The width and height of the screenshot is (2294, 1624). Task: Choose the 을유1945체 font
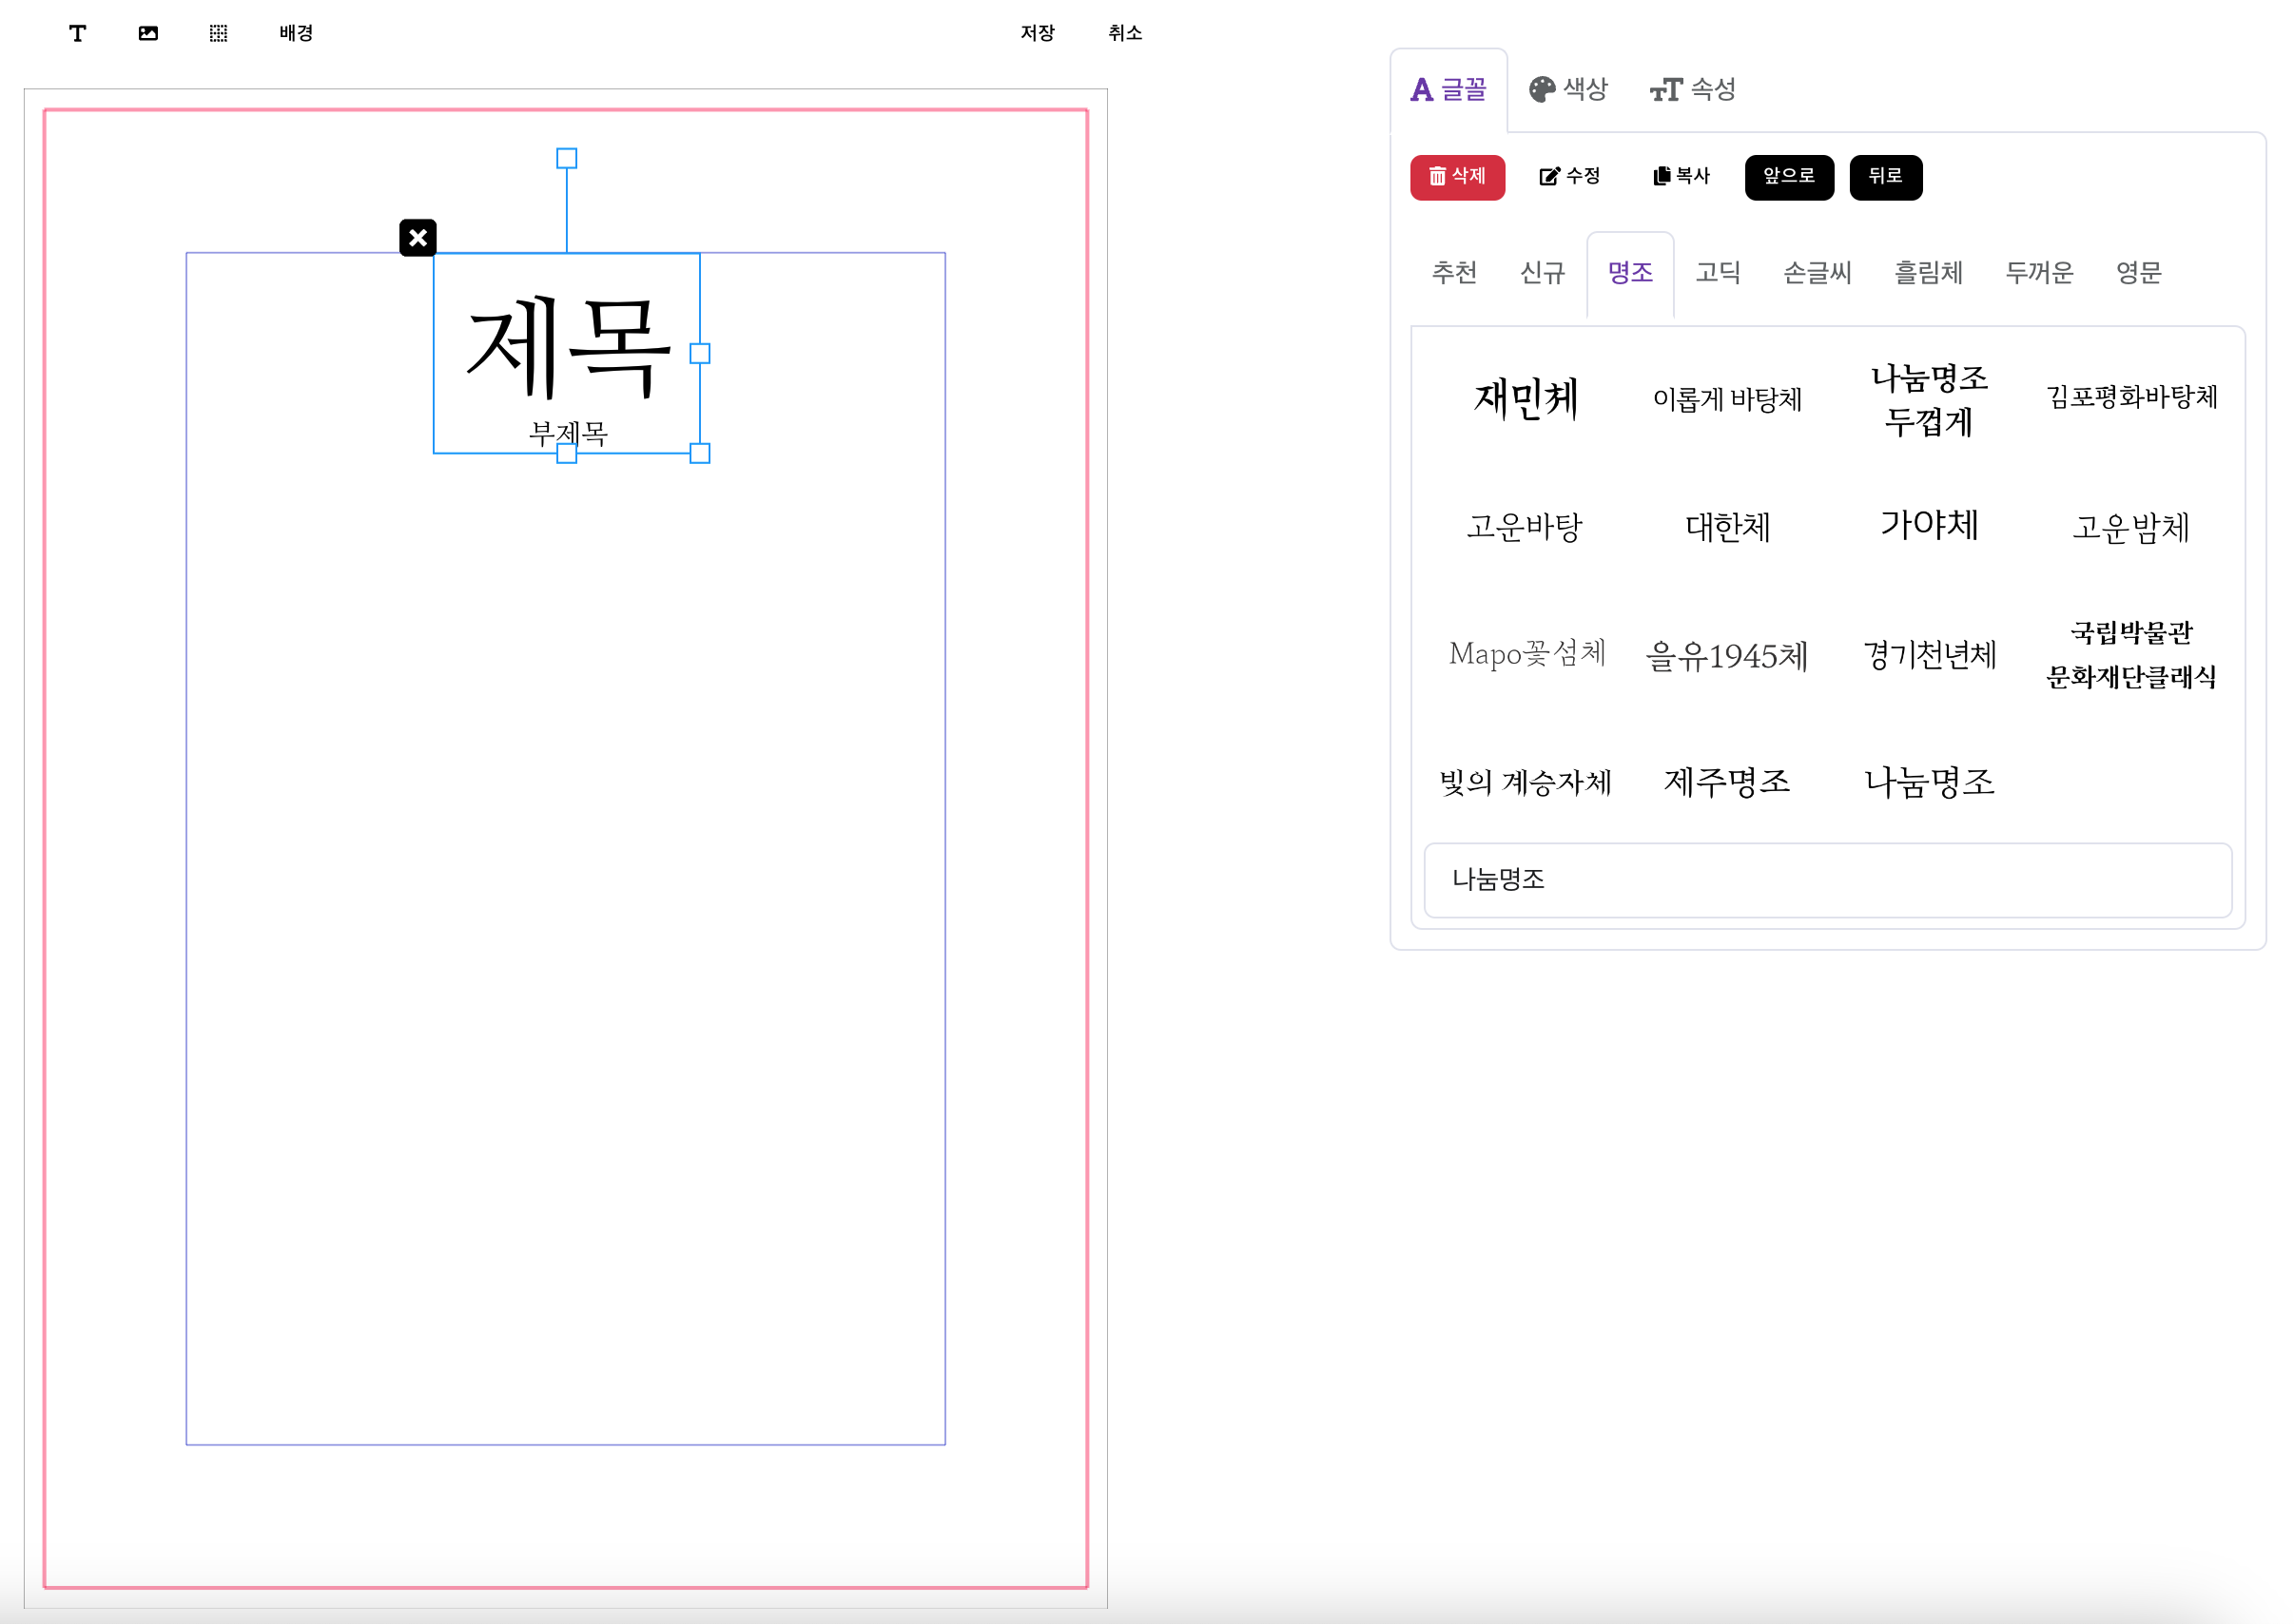coord(1726,656)
